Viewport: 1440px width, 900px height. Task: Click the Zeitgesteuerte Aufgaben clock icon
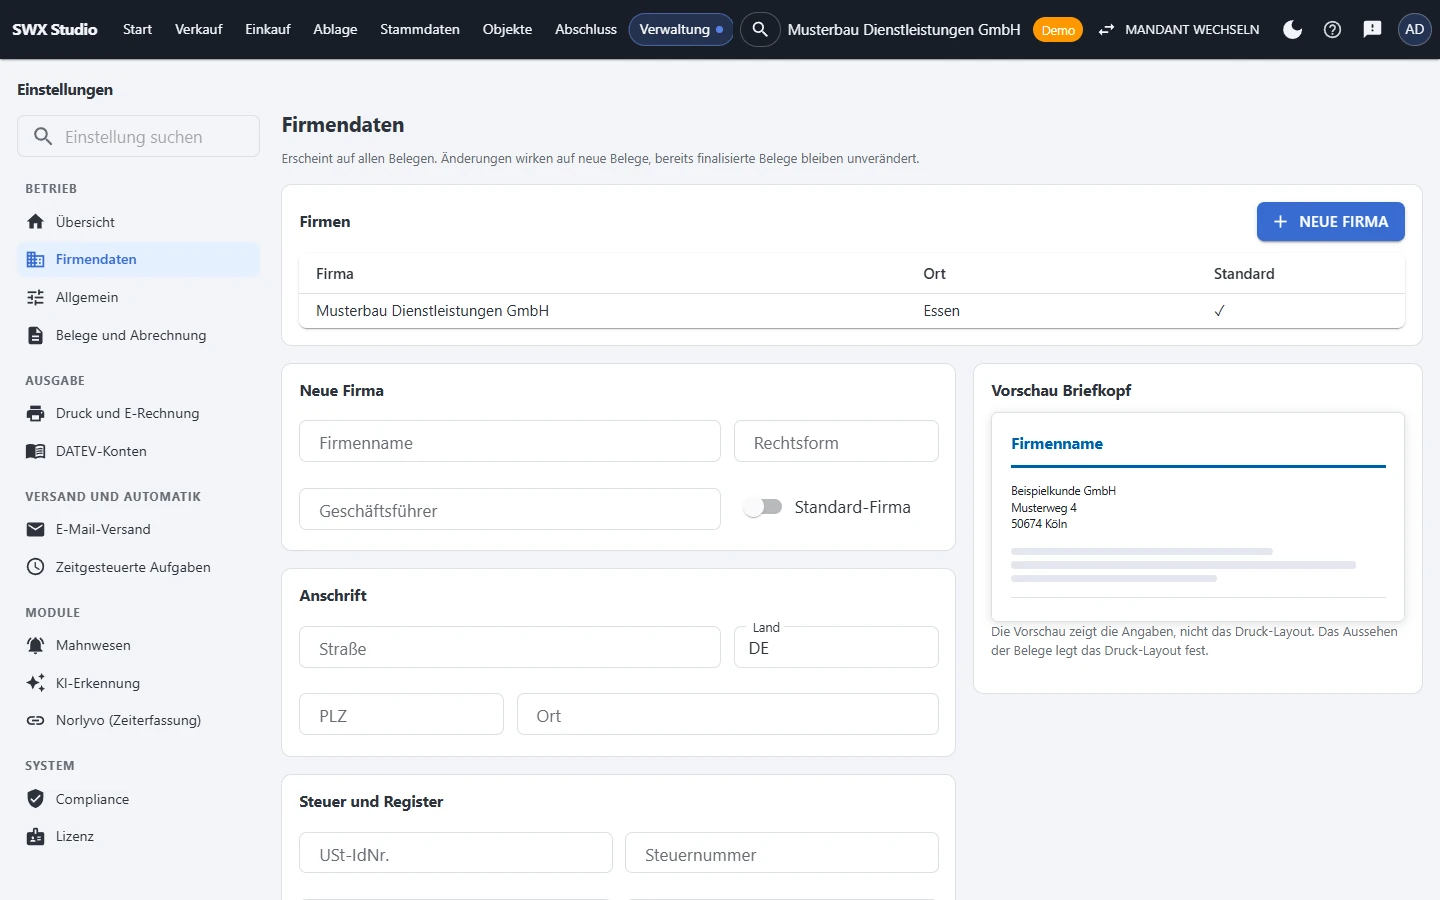pos(36,567)
